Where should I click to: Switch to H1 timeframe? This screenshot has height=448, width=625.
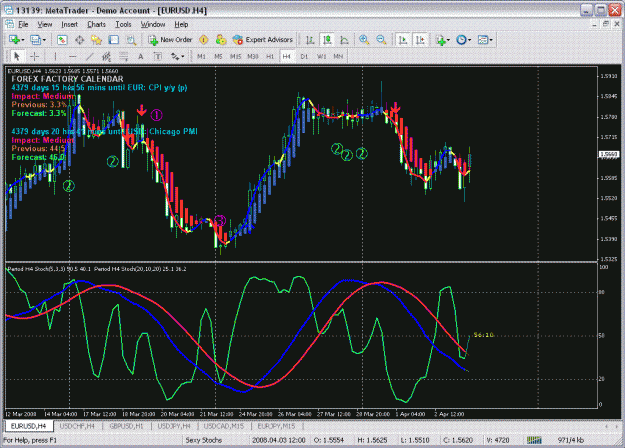click(270, 57)
